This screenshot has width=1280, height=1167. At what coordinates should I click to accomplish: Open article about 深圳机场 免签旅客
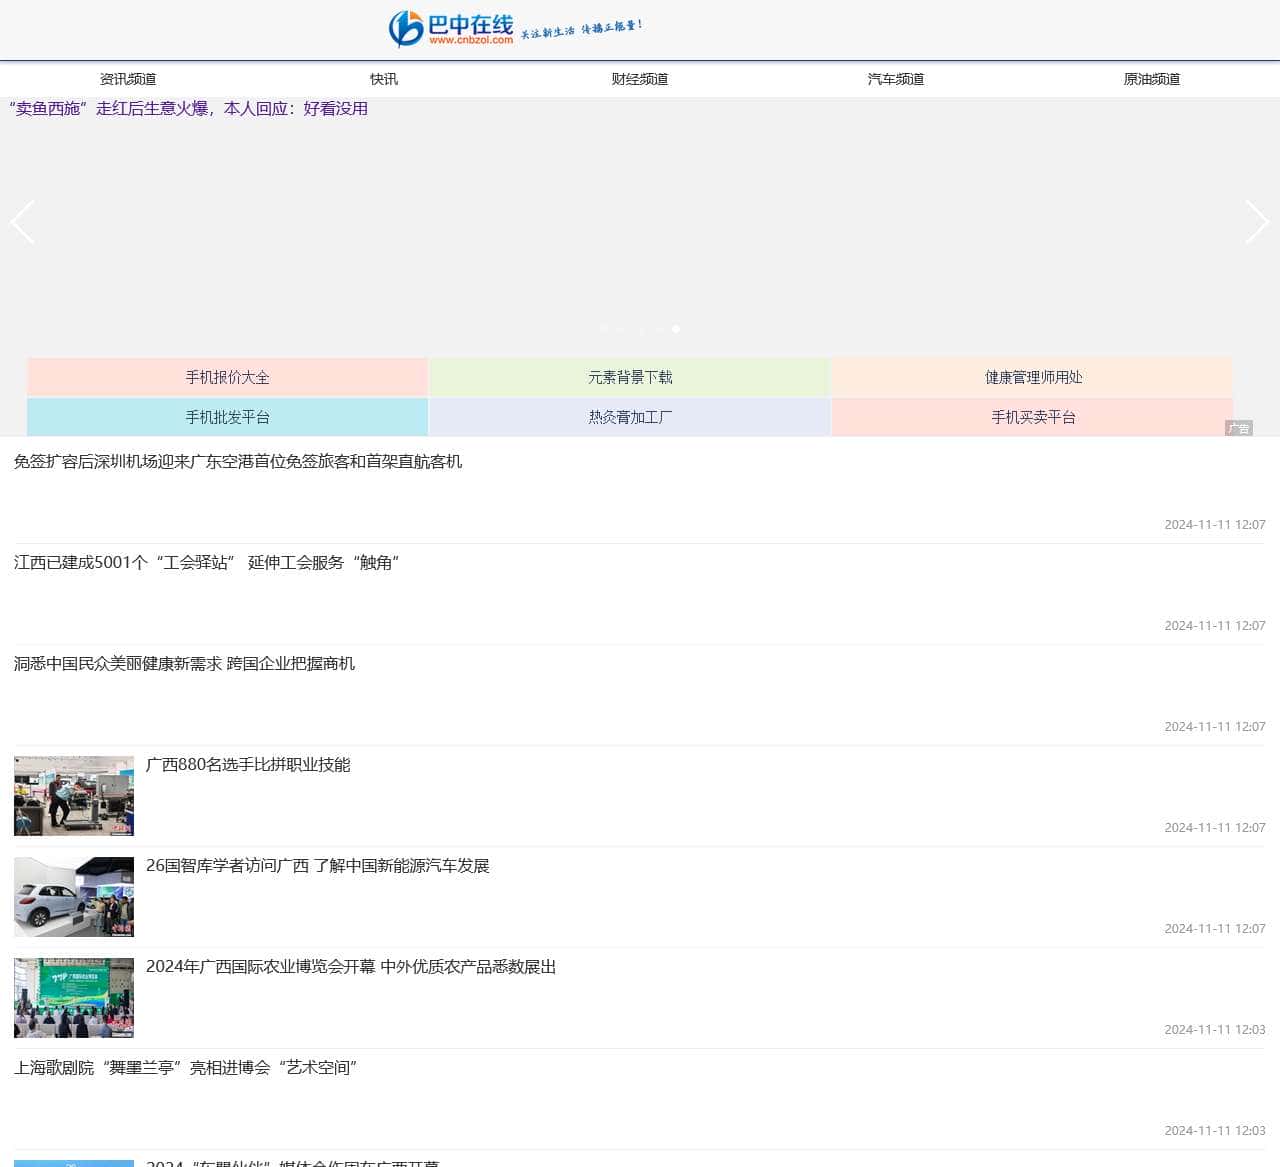click(x=238, y=461)
